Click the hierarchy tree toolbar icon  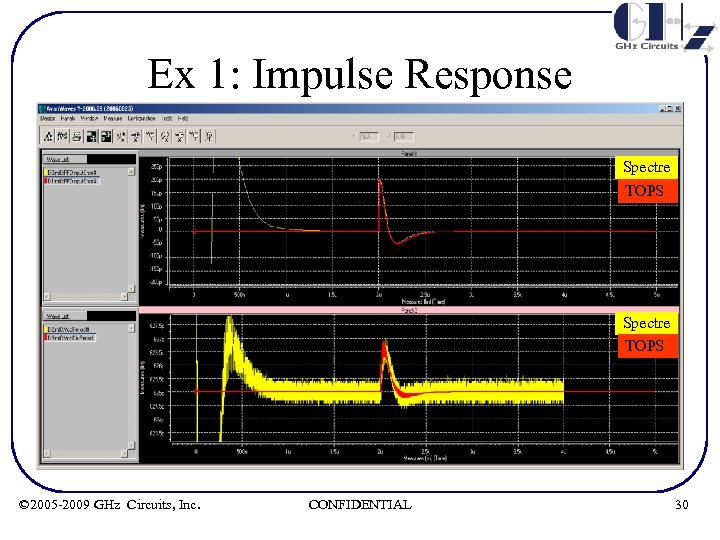(48, 136)
